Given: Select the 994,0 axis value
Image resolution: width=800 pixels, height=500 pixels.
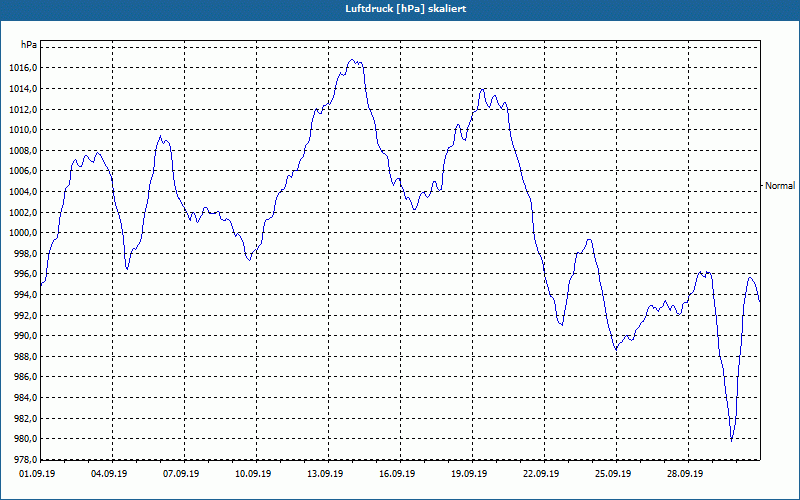Looking at the screenshot, I should (28, 295).
